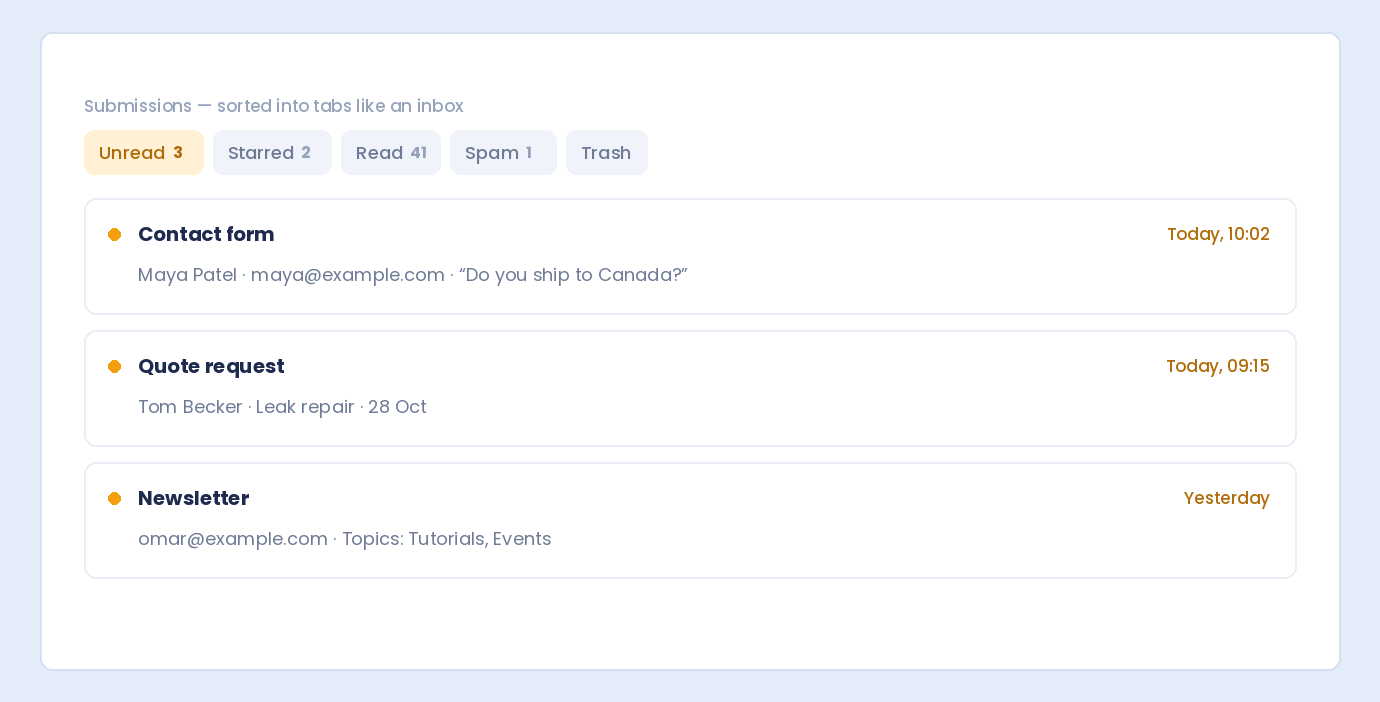Open the Contact form submission title

(206, 234)
